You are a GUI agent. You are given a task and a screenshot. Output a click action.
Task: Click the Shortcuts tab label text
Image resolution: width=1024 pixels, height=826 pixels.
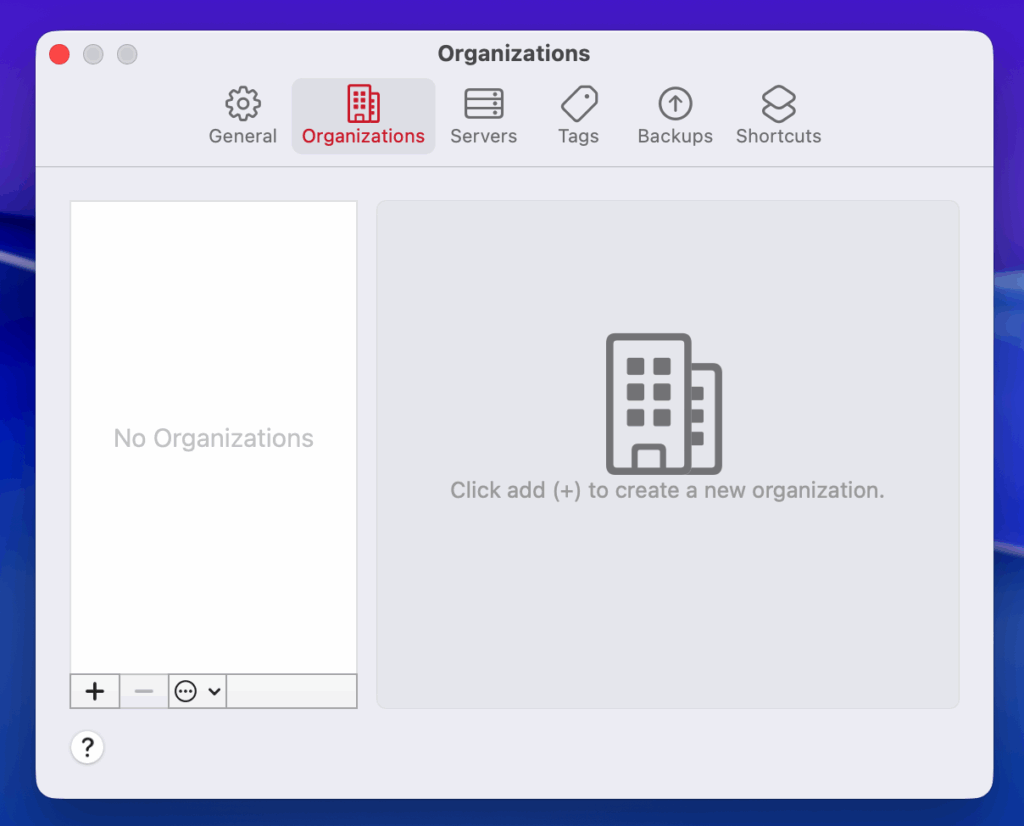(x=778, y=136)
